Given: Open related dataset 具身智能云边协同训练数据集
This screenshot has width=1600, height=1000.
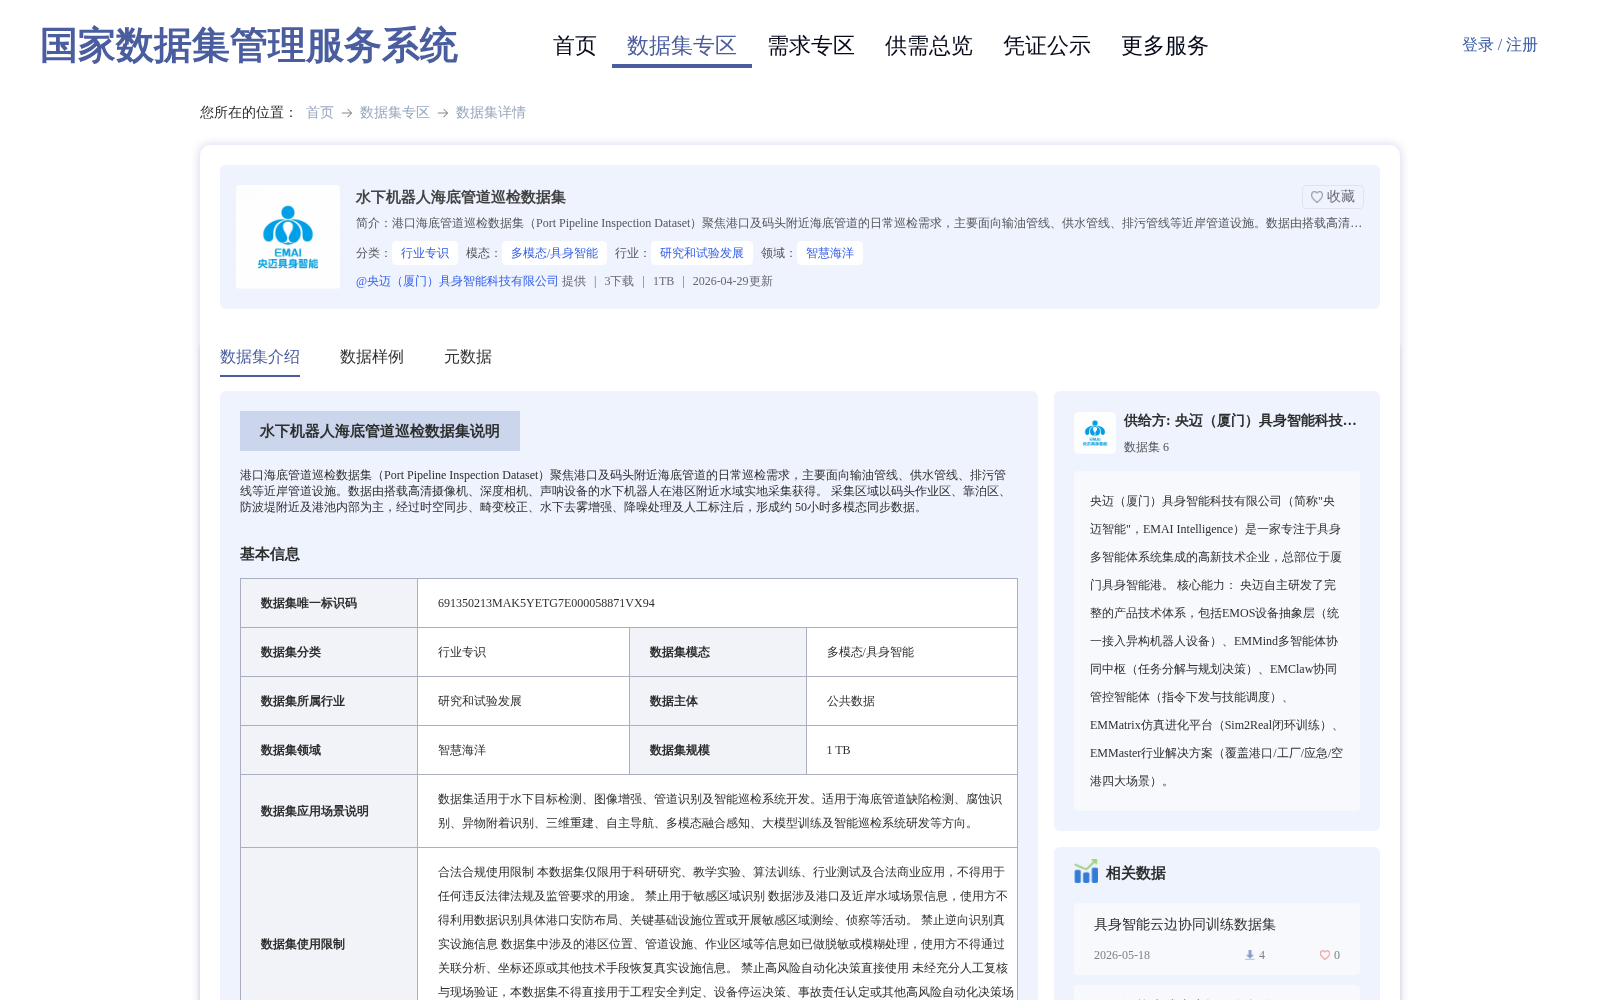Looking at the screenshot, I should pos(1185,925).
